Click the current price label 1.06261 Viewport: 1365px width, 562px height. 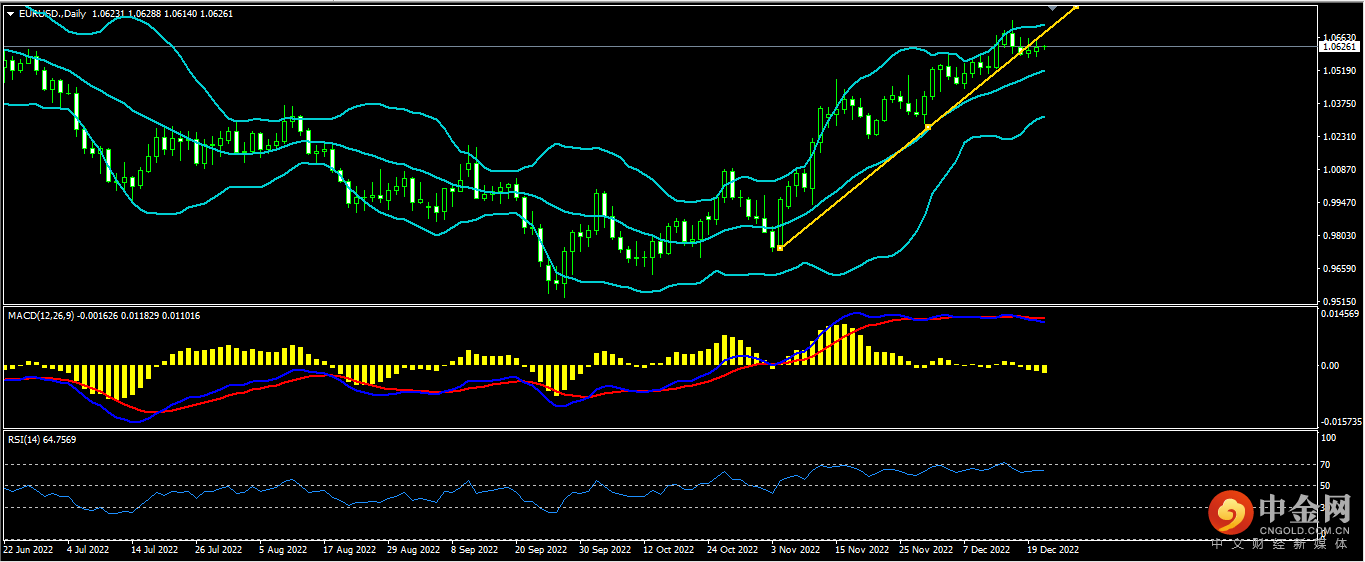[x=1339, y=46]
